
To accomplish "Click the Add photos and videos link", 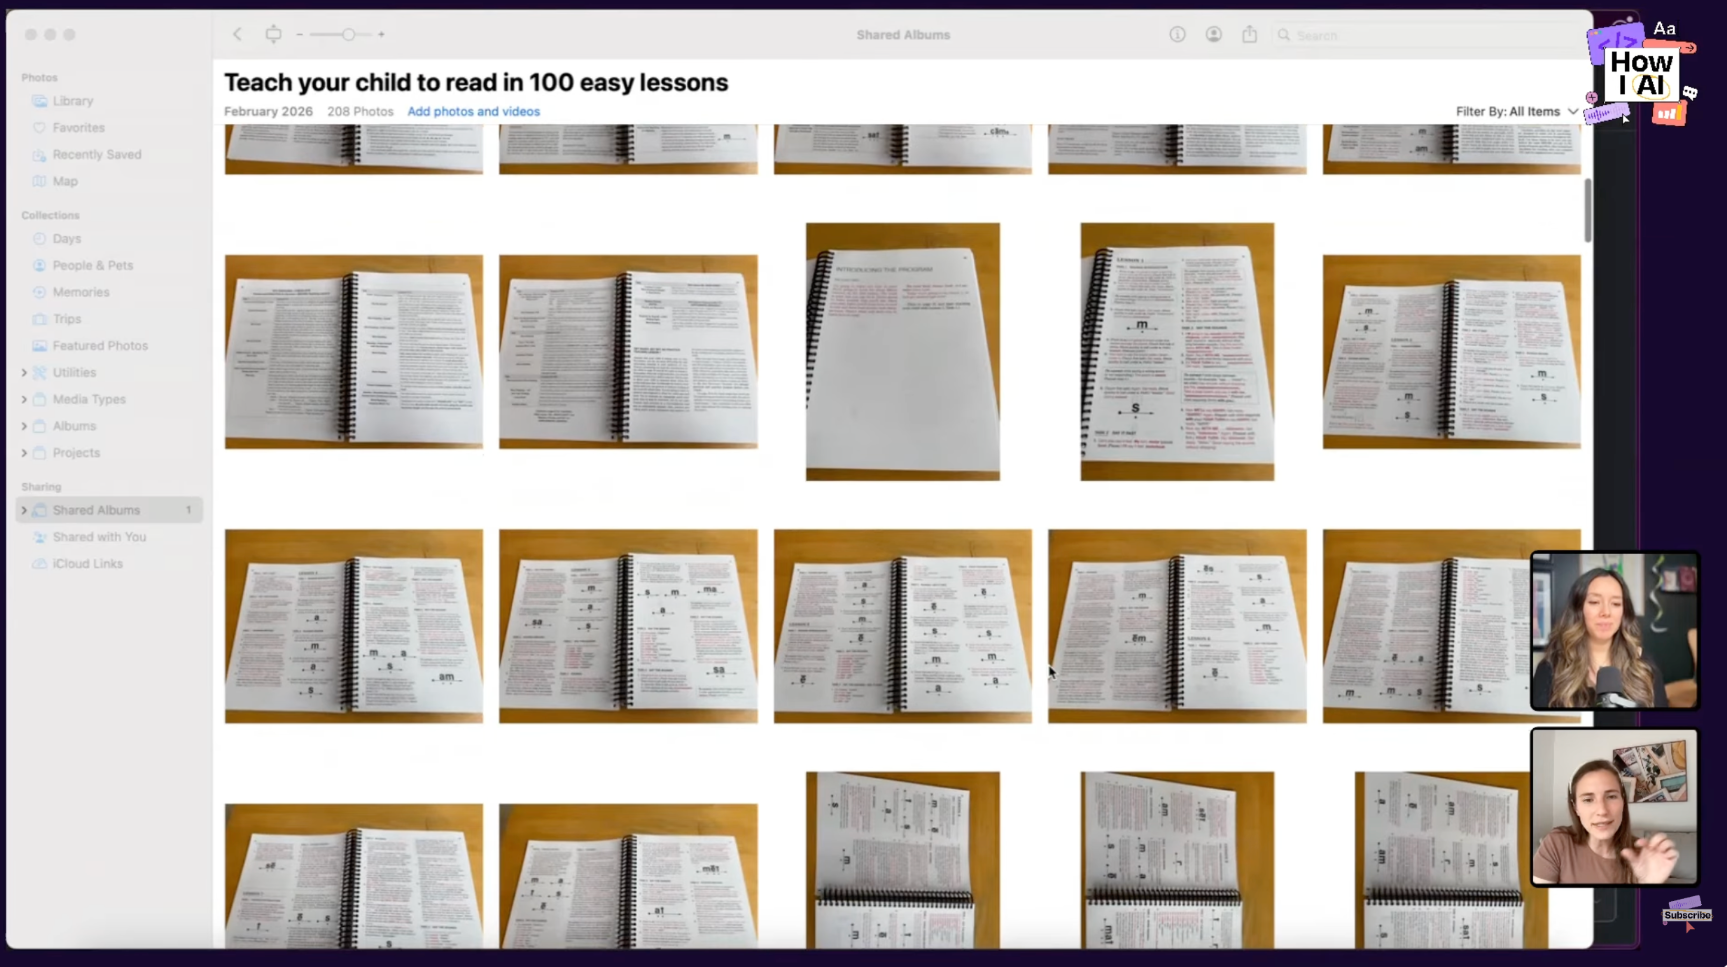I will coord(473,112).
